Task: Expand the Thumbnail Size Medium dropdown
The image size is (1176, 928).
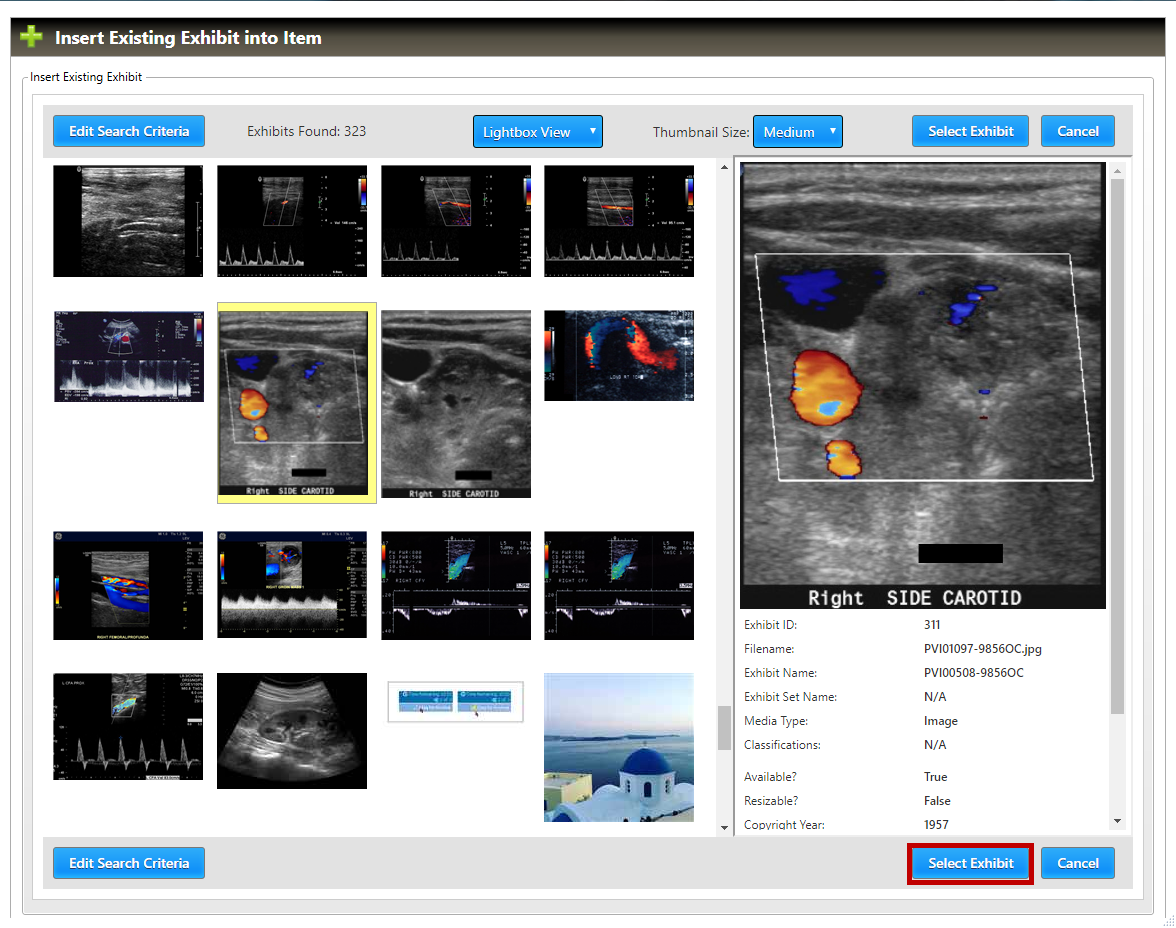Action: pos(797,132)
